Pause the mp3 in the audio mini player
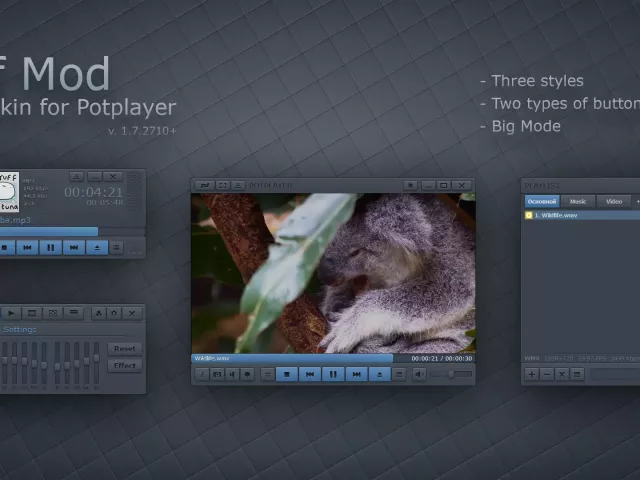 (x=50, y=247)
